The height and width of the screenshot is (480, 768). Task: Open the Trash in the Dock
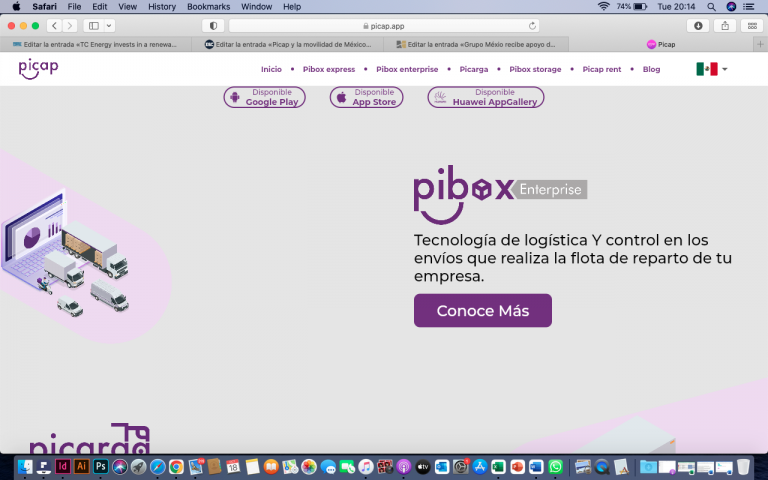pos(743,467)
